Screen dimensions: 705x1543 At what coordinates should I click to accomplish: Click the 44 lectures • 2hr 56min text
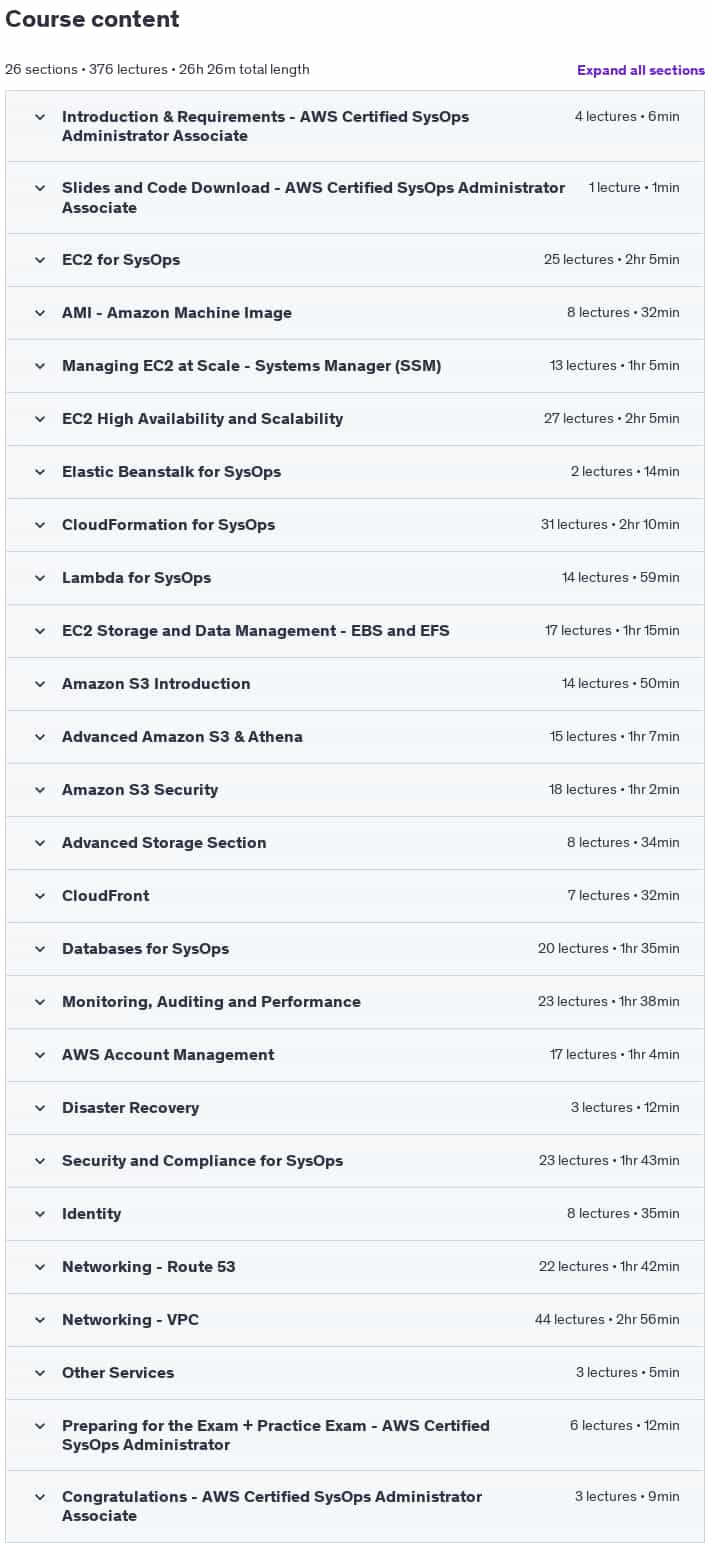pos(607,1320)
